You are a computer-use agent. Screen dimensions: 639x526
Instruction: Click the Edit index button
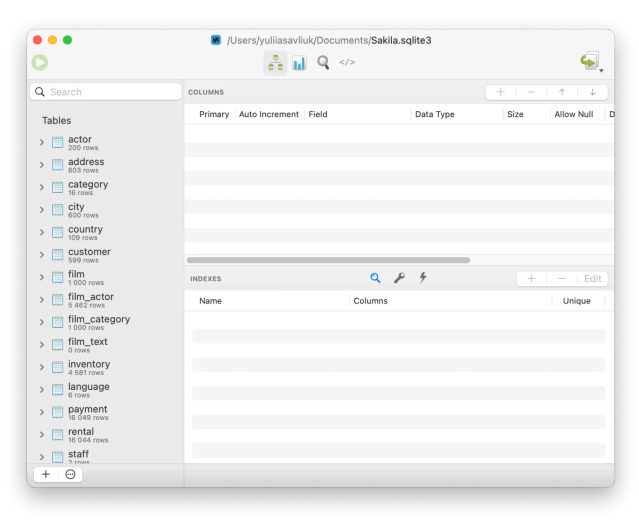pos(593,279)
